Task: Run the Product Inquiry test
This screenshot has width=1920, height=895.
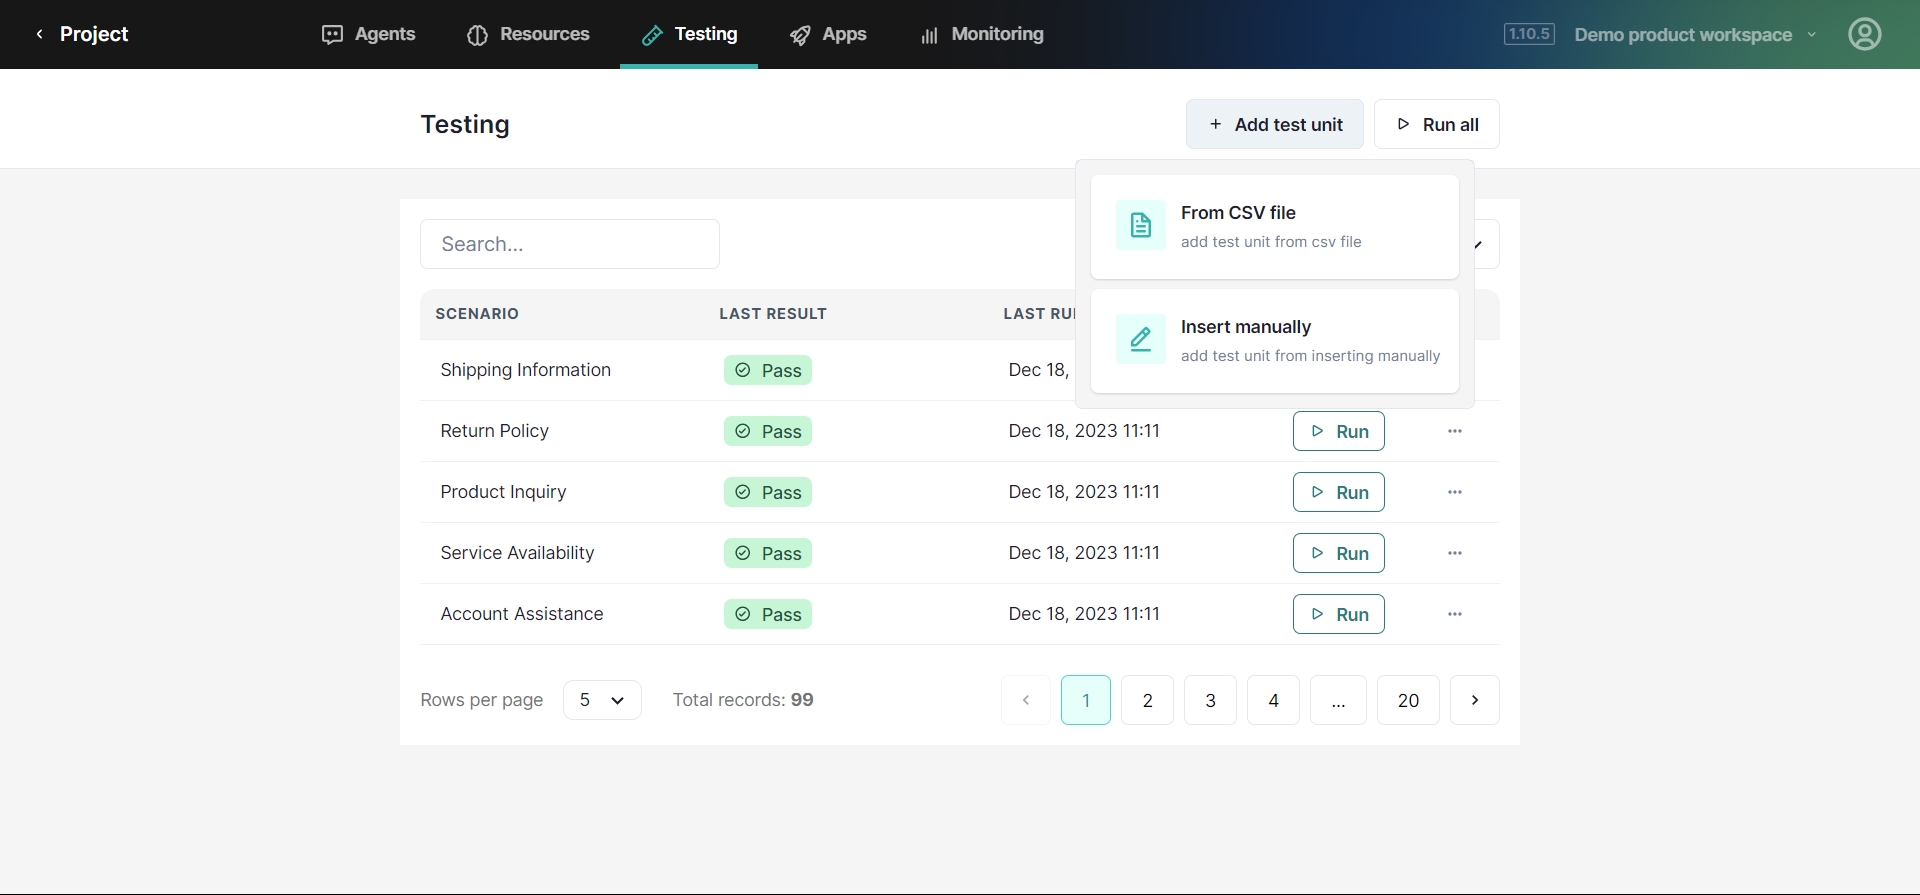Action: pyautogui.click(x=1338, y=492)
